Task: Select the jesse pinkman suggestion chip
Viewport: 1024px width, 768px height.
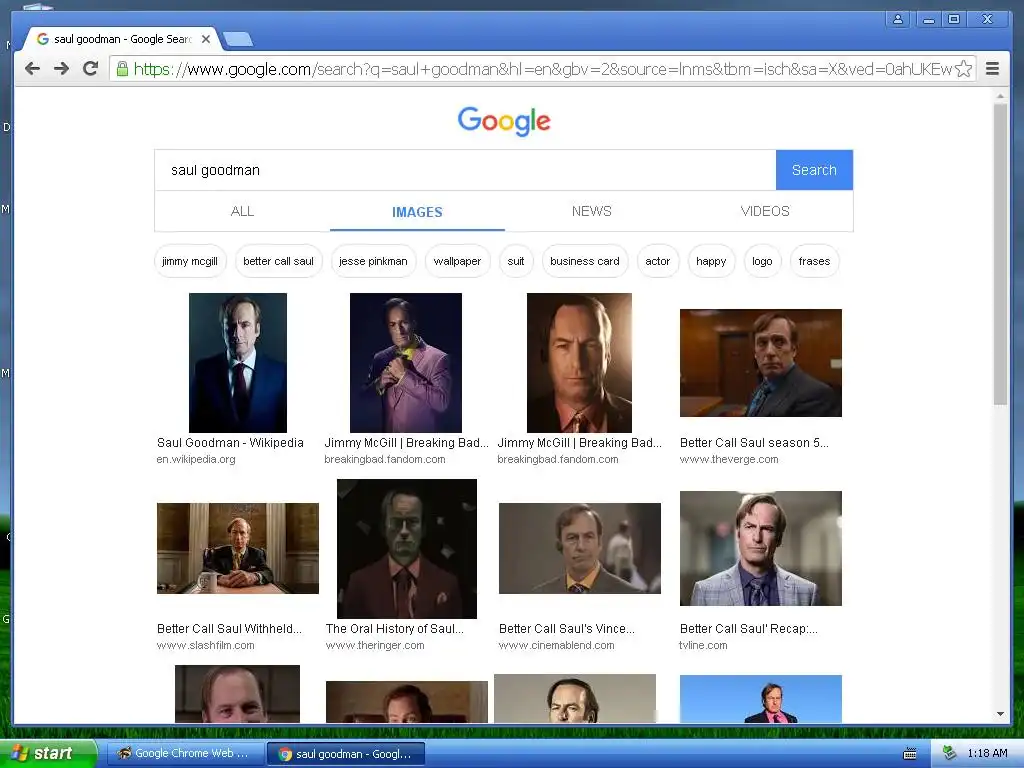Action: click(373, 261)
